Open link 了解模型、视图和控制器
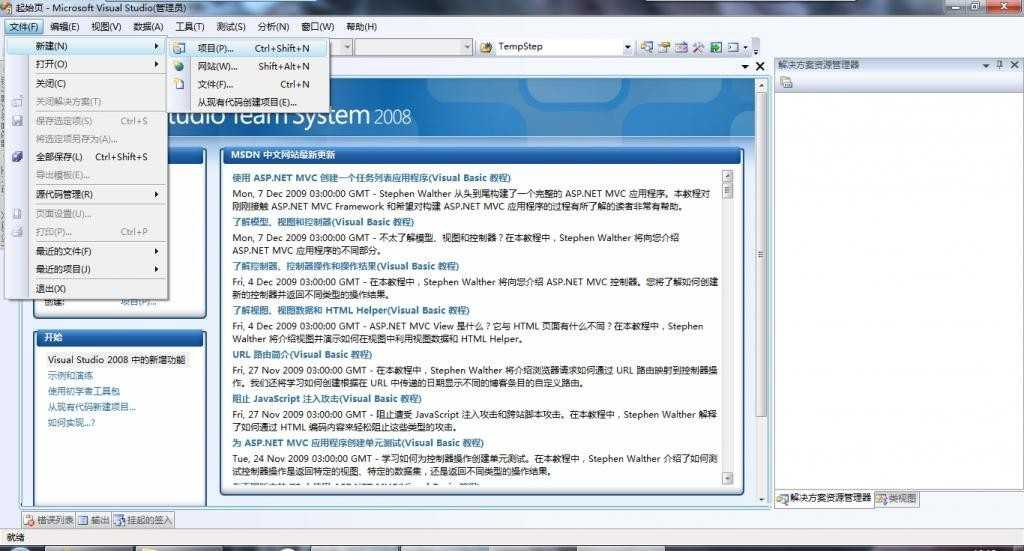 tap(323, 222)
